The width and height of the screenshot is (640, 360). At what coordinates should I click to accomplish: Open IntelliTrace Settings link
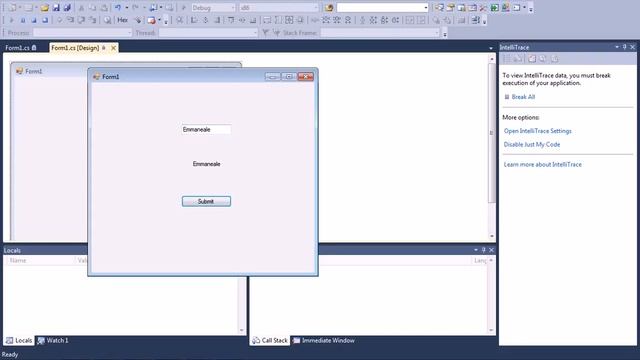point(538,131)
